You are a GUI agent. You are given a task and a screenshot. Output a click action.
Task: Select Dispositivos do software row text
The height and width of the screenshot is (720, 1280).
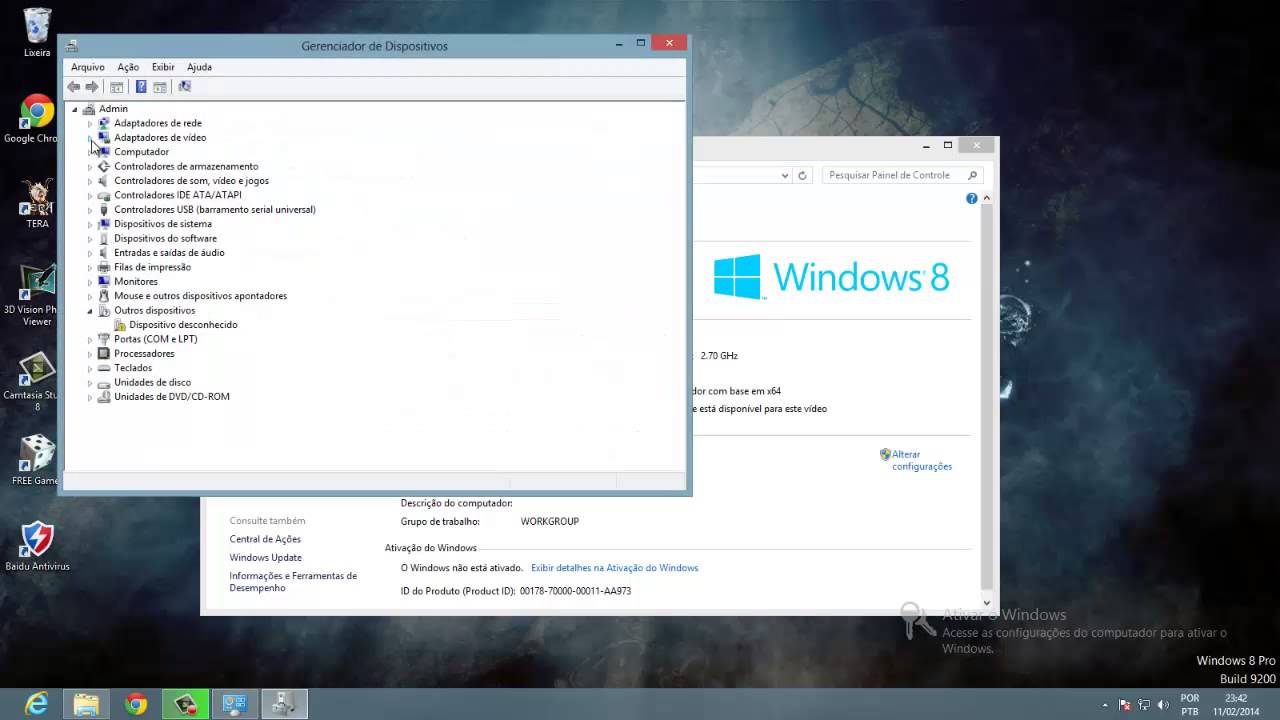tap(165, 238)
